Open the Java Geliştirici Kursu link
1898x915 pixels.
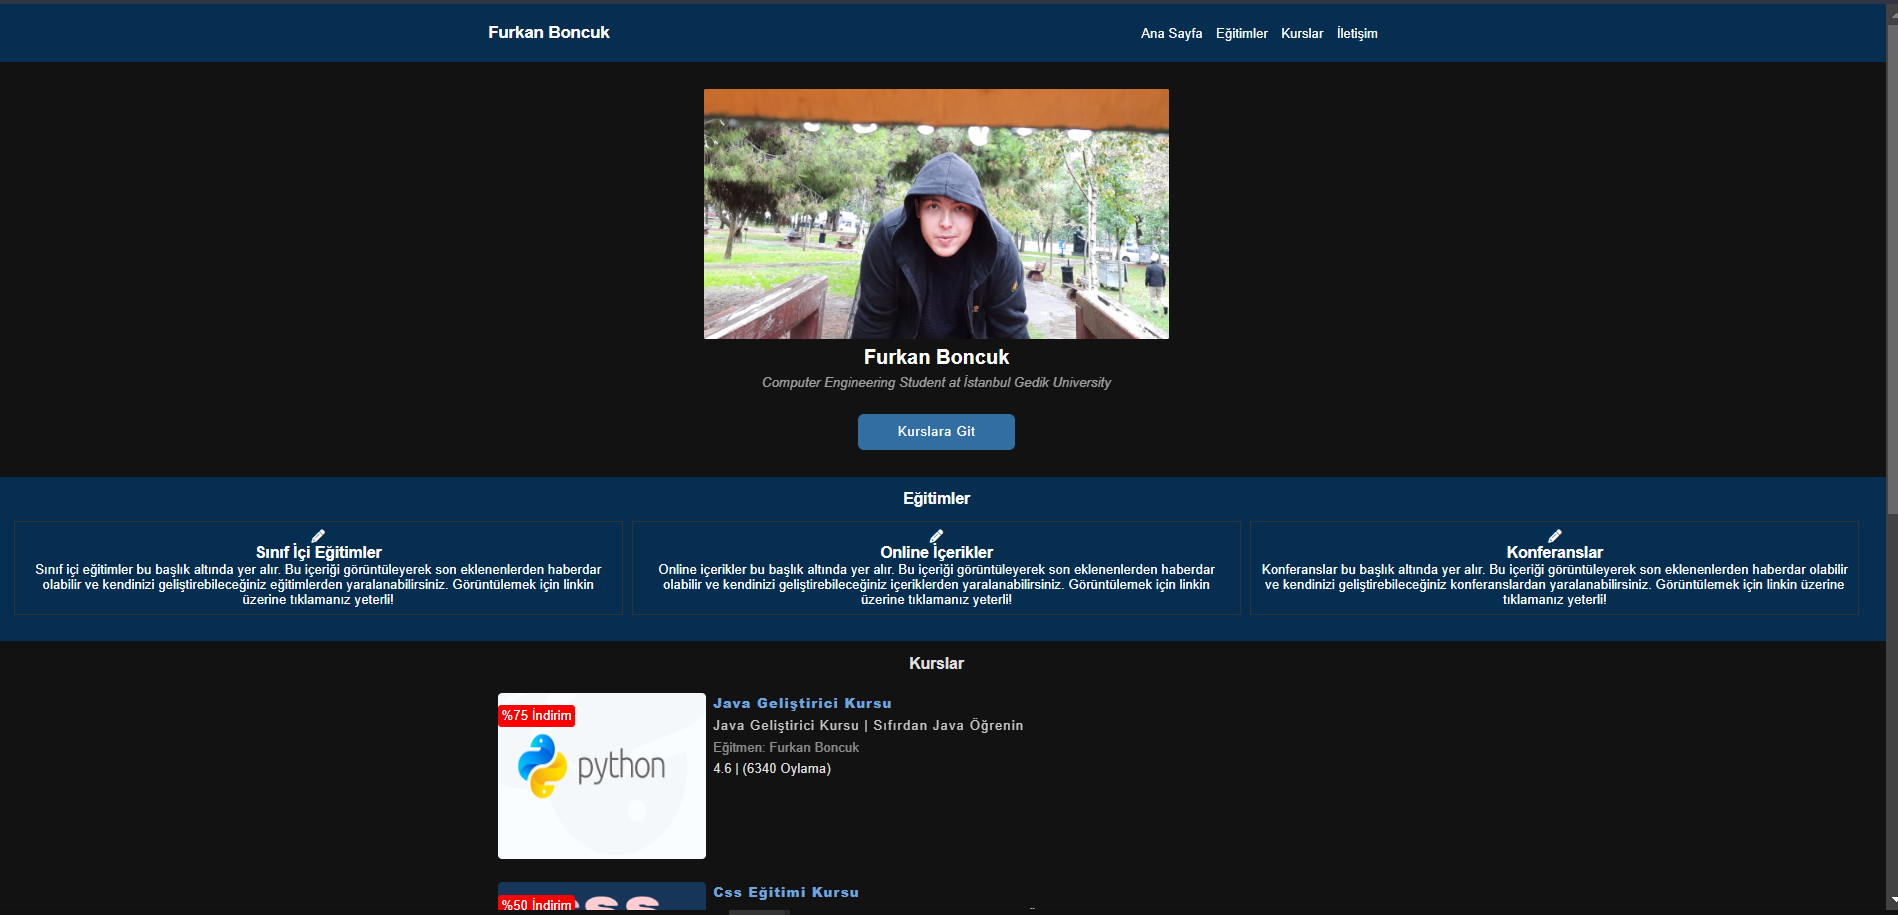802,703
